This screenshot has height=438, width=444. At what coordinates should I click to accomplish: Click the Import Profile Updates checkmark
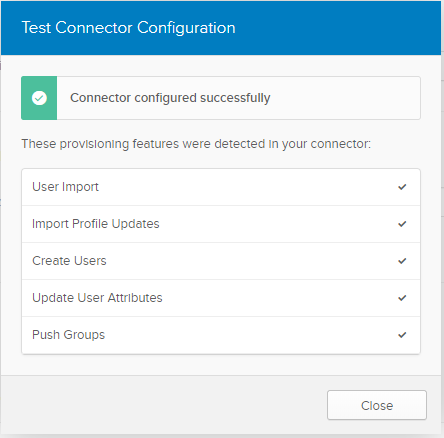[402, 224]
